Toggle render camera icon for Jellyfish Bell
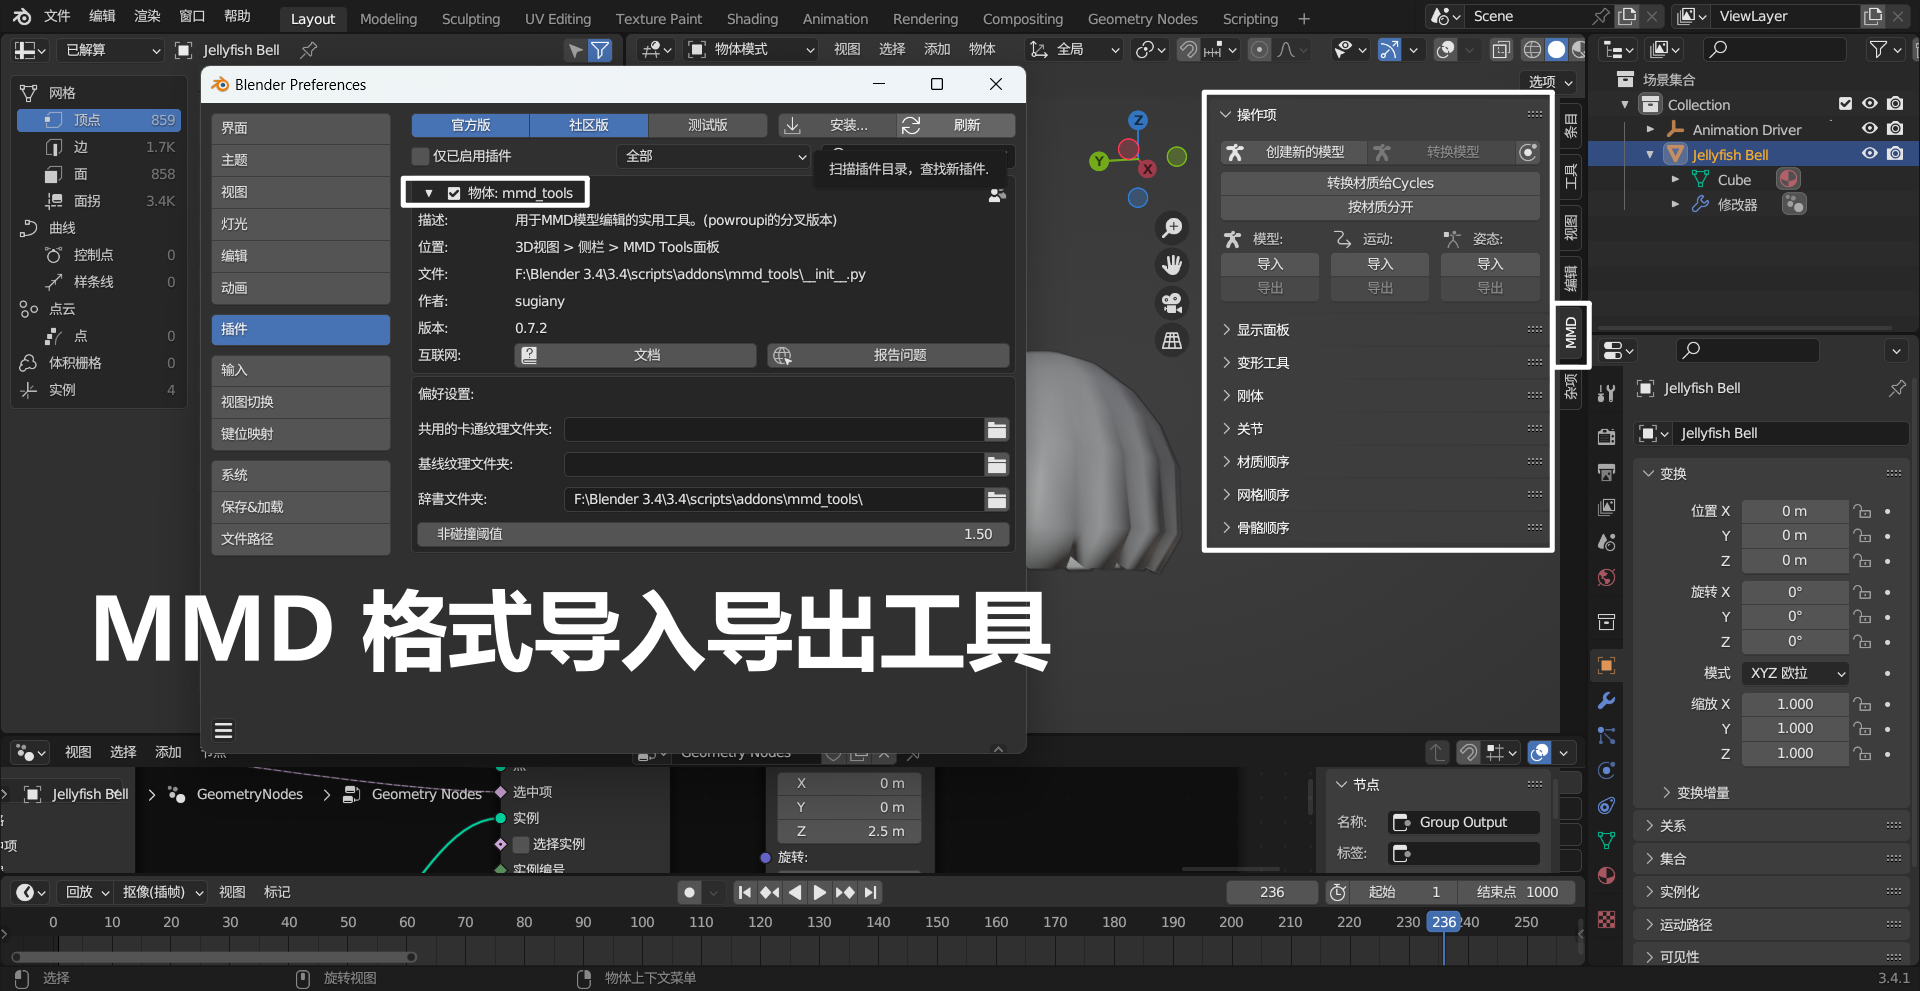1920x991 pixels. point(1895,154)
